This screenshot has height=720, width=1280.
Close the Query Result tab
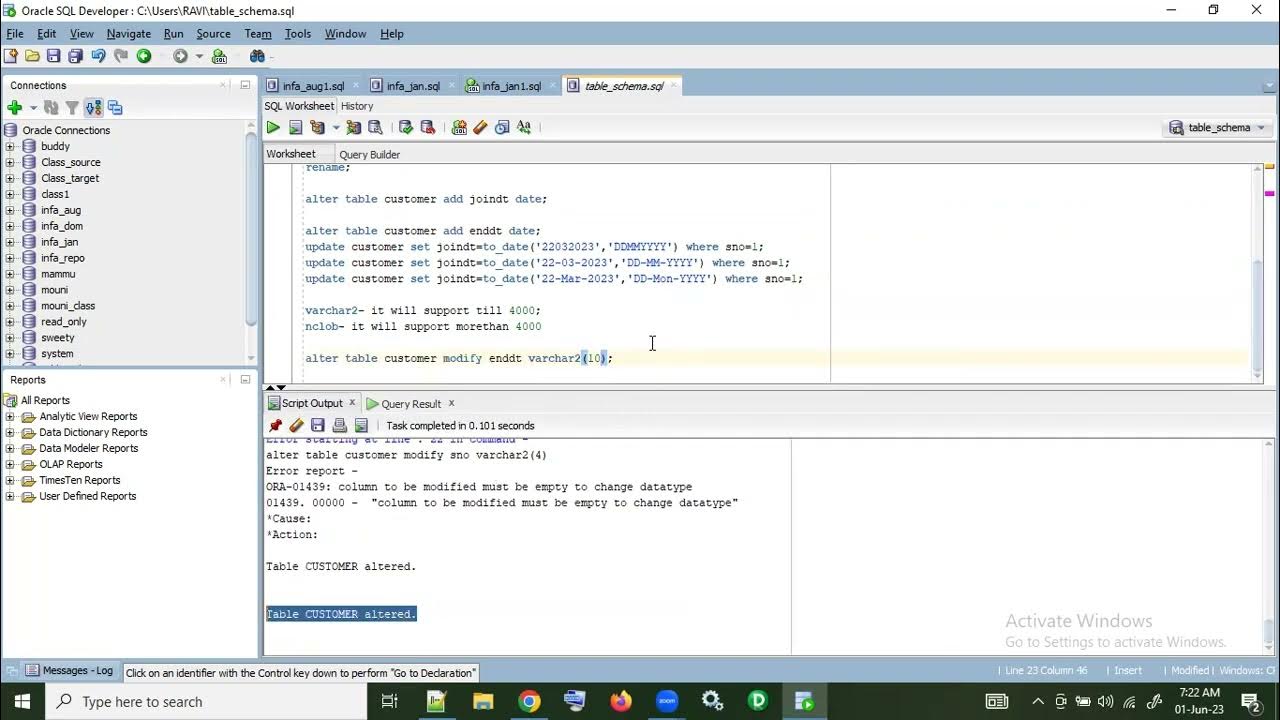point(451,403)
